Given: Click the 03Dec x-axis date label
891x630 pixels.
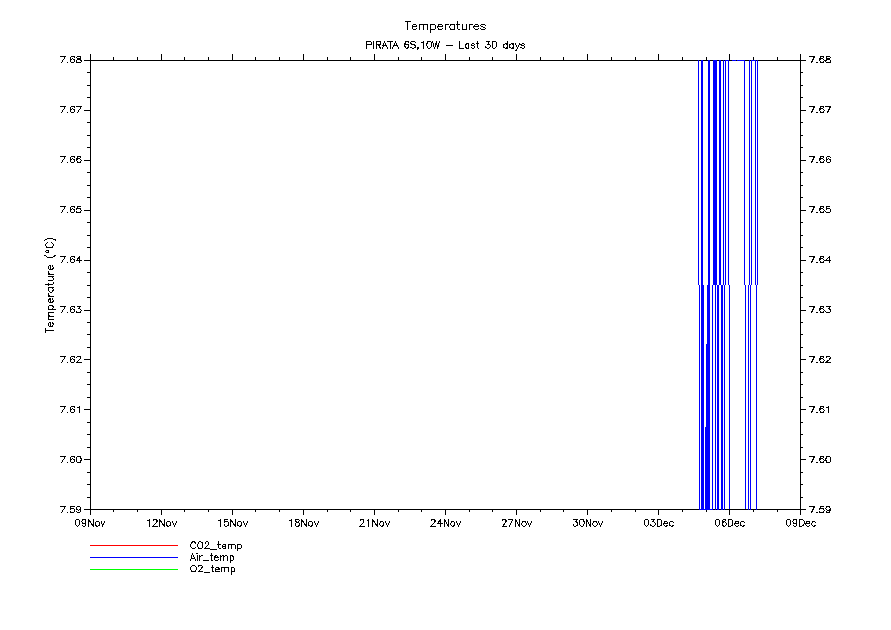Looking at the screenshot, I should click(x=658, y=522).
